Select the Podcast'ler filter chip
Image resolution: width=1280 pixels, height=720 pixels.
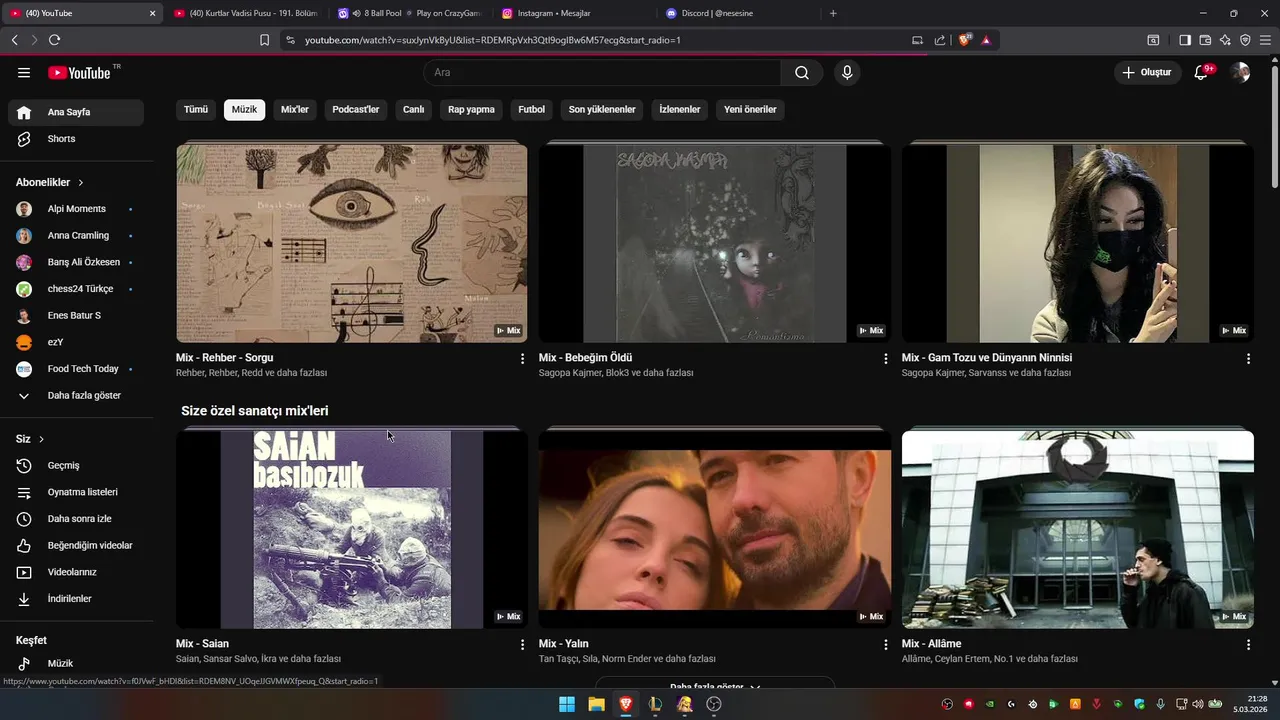click(356, 110)
